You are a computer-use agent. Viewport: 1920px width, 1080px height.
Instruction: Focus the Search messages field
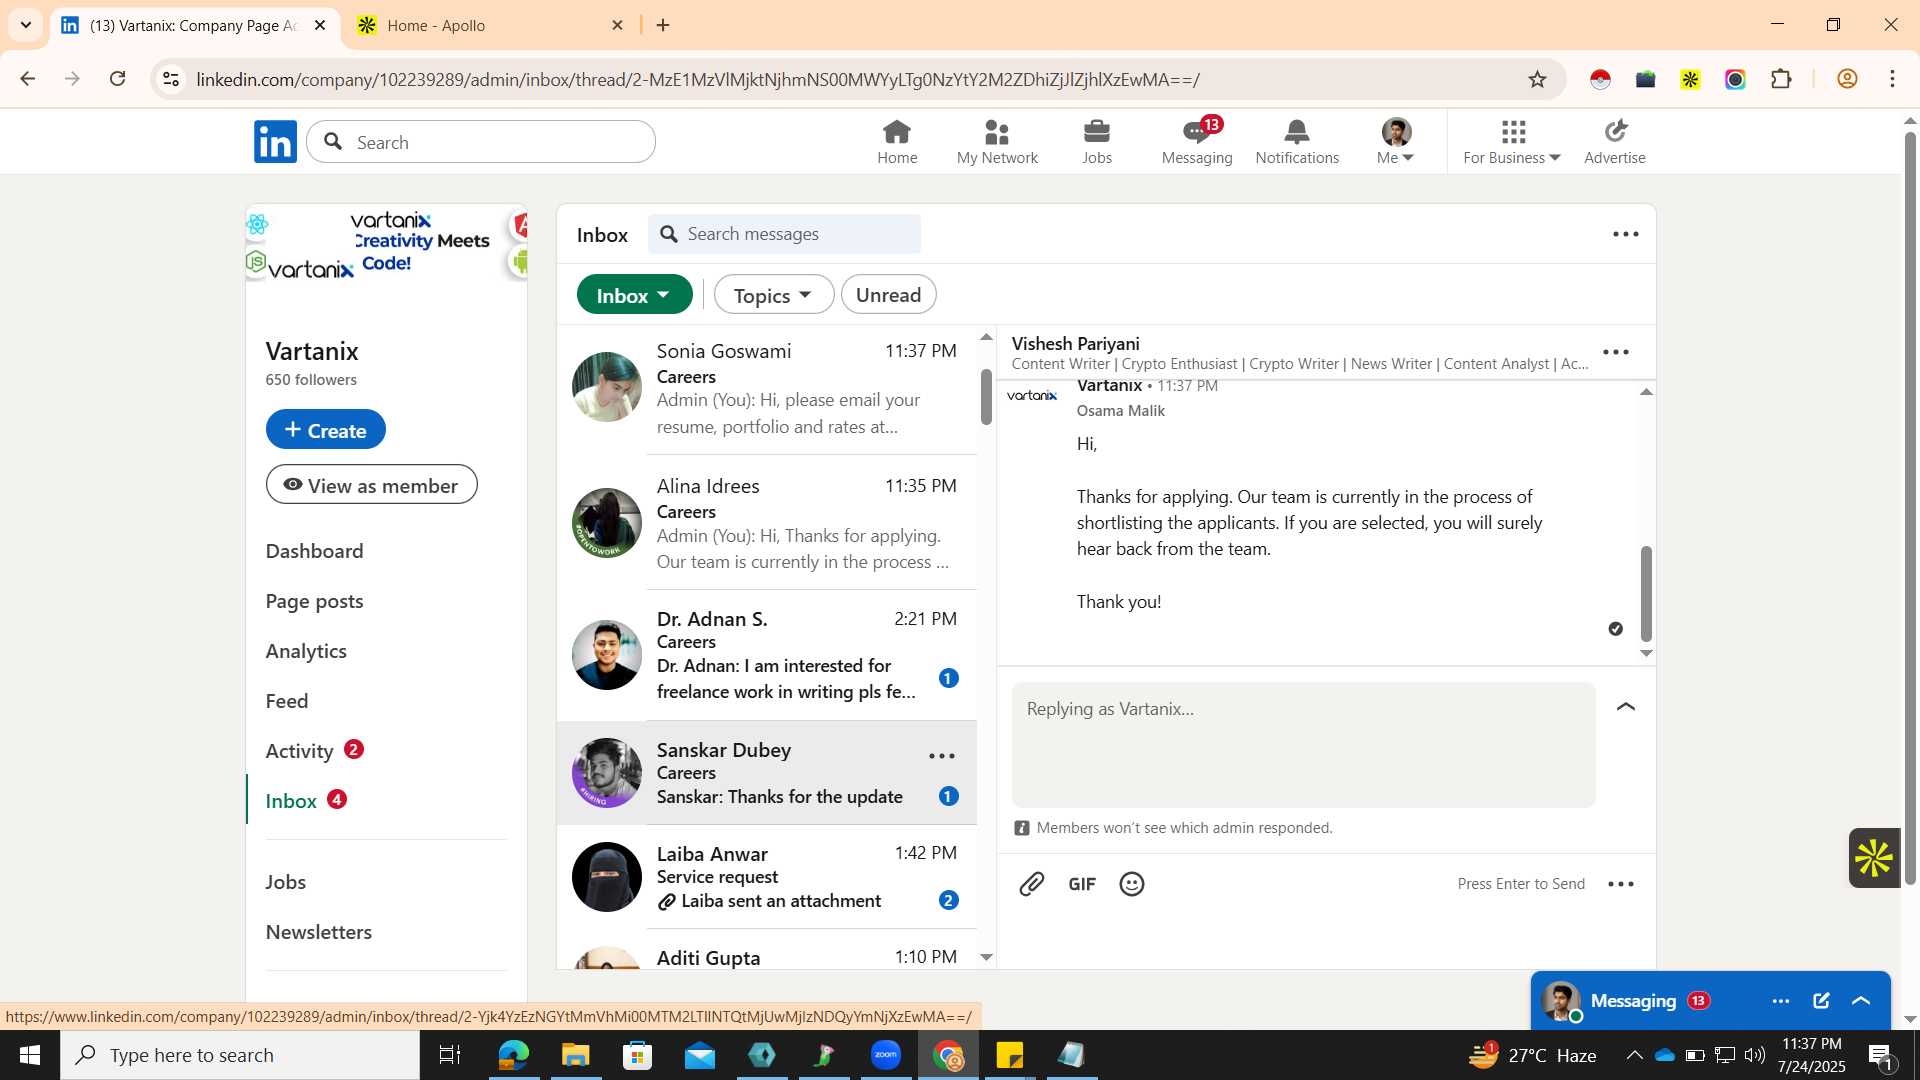coord(785,234)
